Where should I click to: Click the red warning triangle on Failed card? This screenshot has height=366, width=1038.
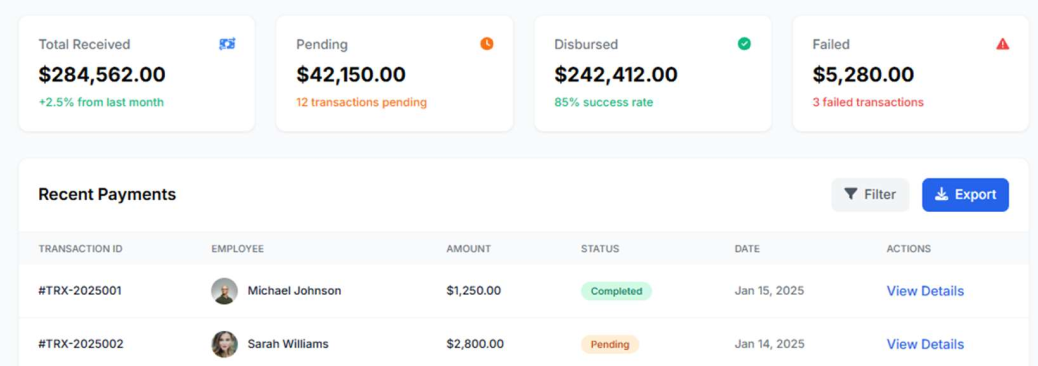coord(1002,44)
